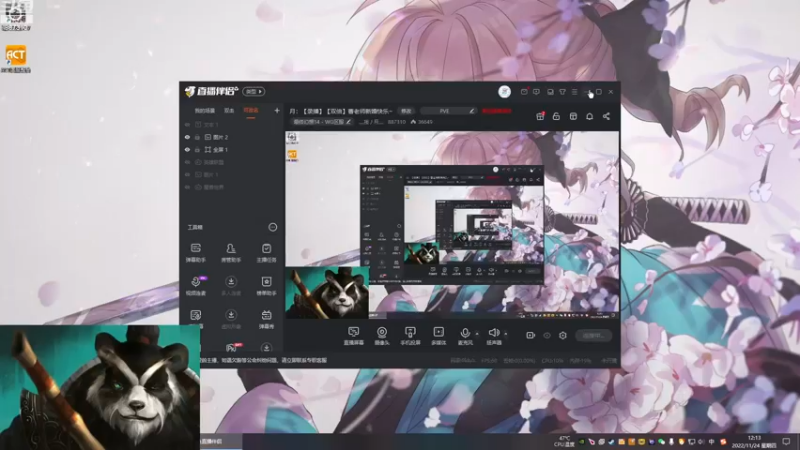Select the panda camera source in the preview
Image resolution: width=800 pixels, height=450 pixels.
click(327, 293)
